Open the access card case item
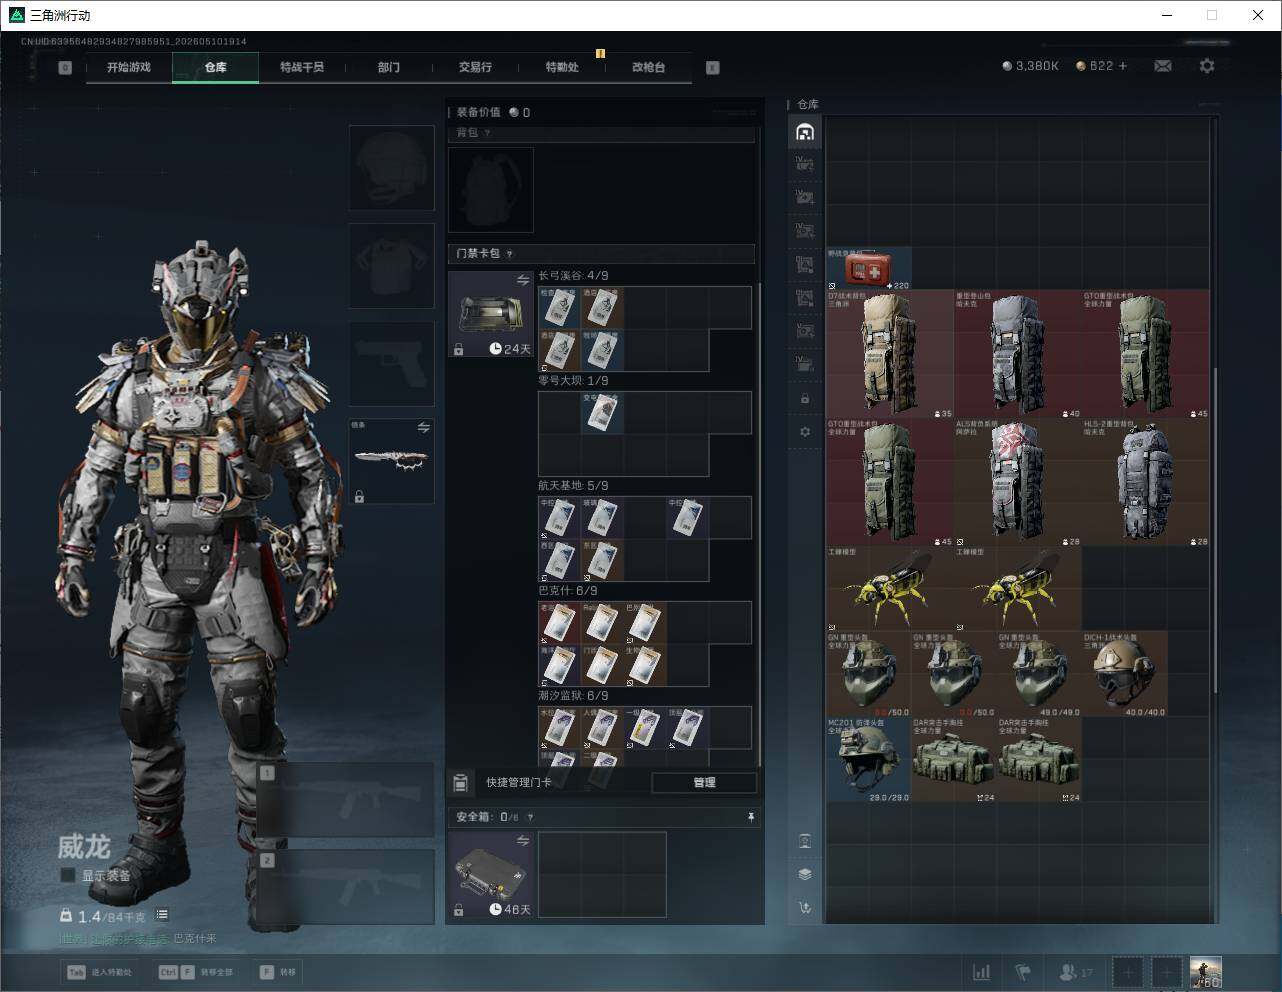This screenshot has height=992, width=1282. (491, 314)
